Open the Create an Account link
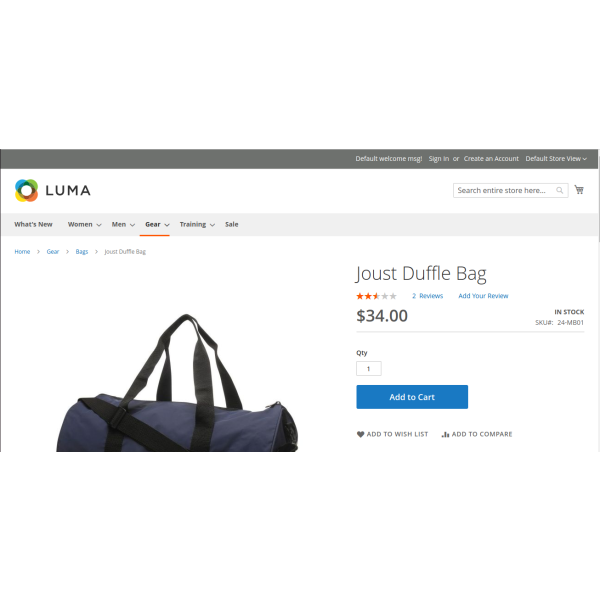600x600 pixels. 491,158
